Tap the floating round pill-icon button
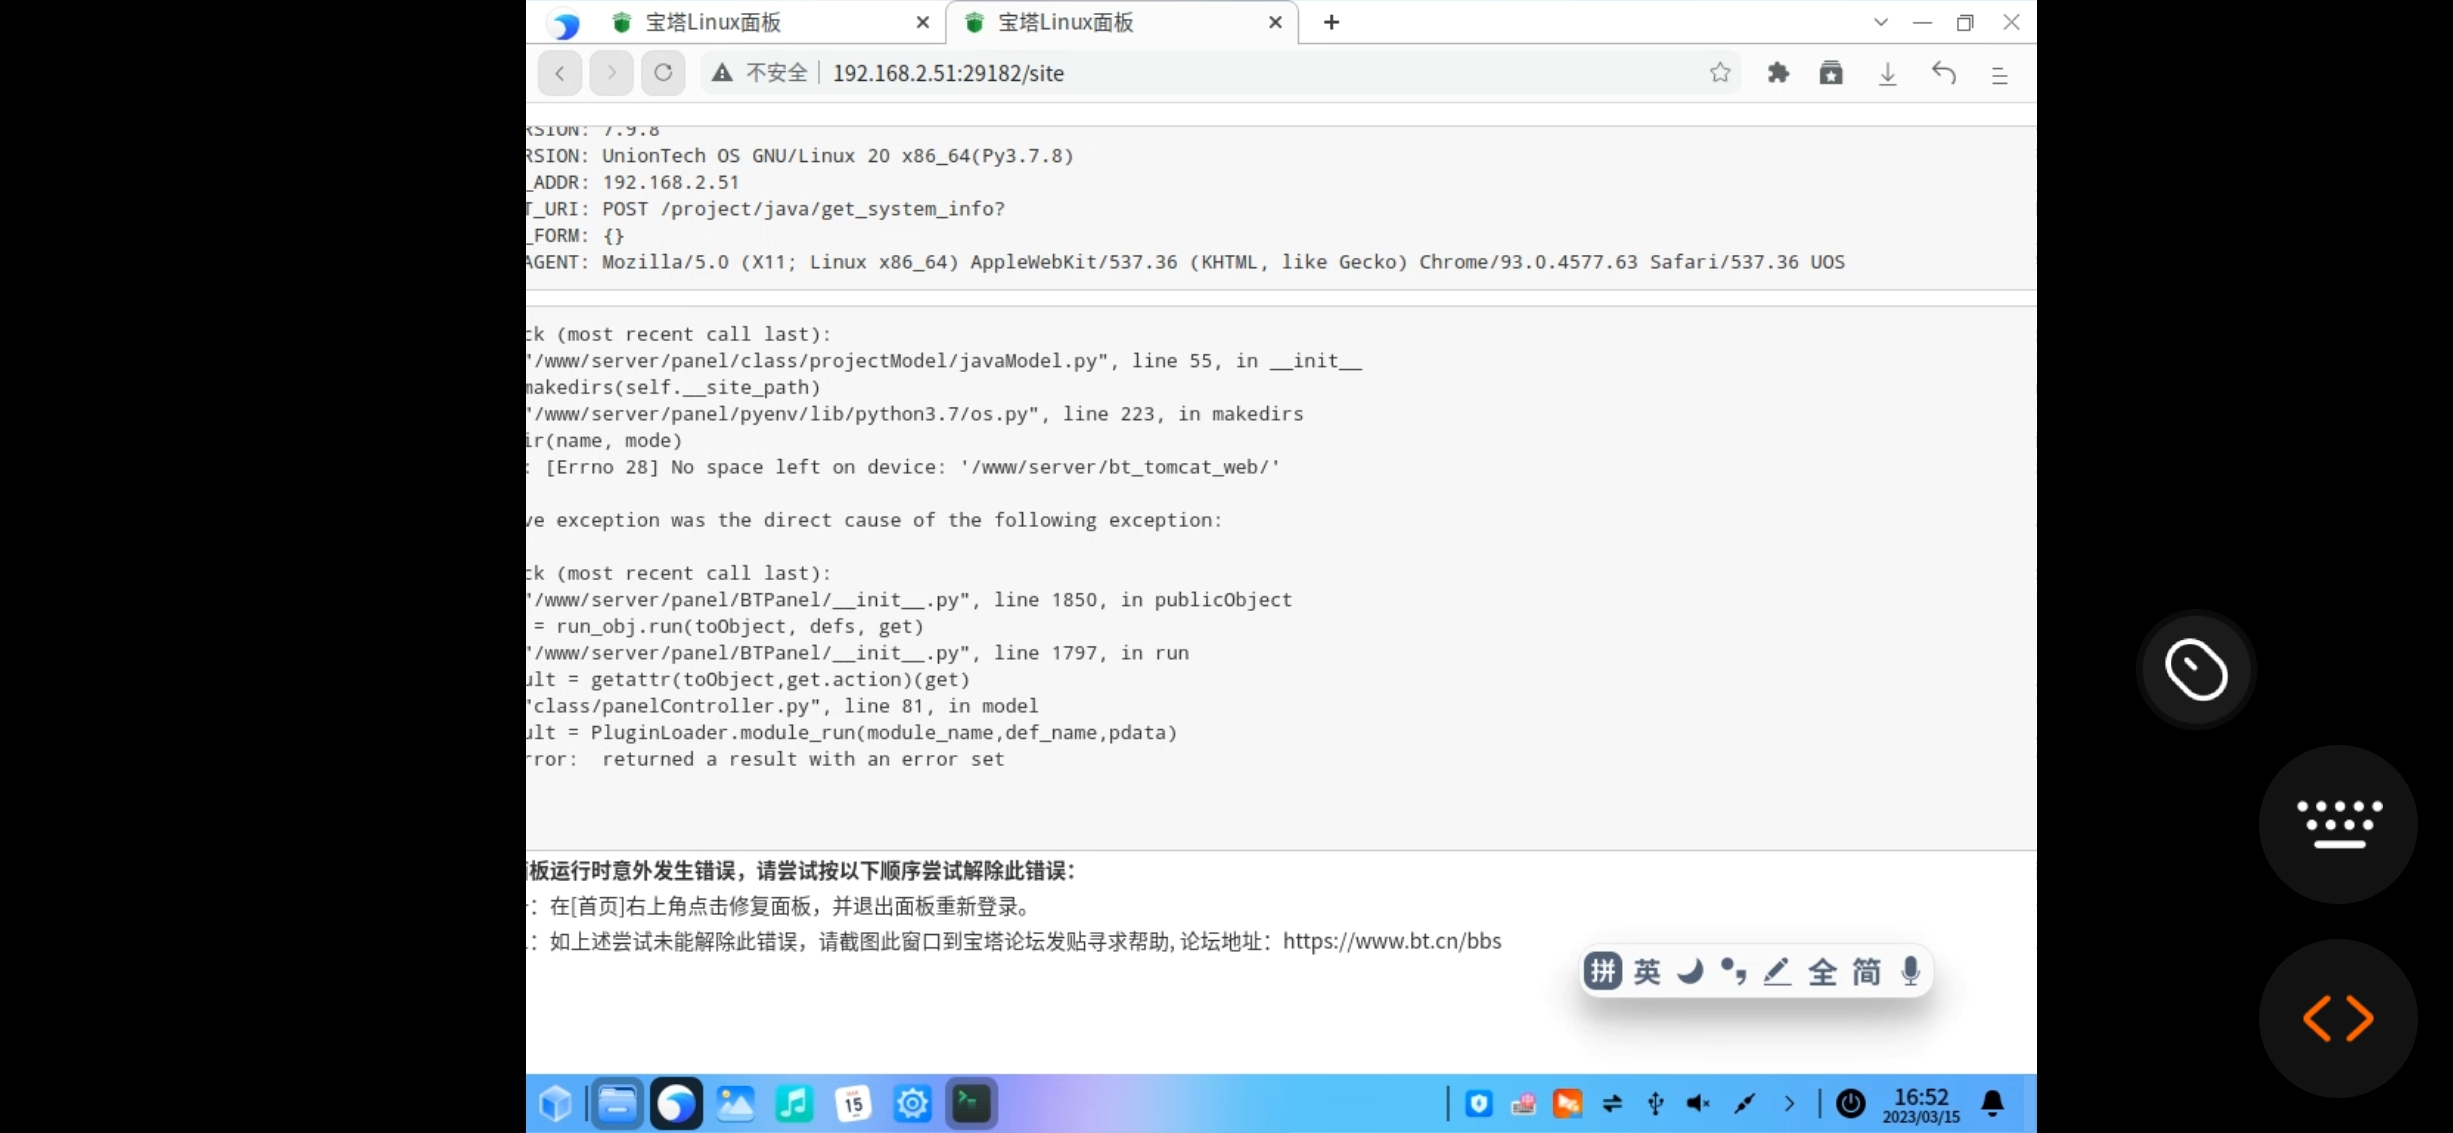Image resolution: width=2453 pixels, height=1133 pixels. point(2196,669)
